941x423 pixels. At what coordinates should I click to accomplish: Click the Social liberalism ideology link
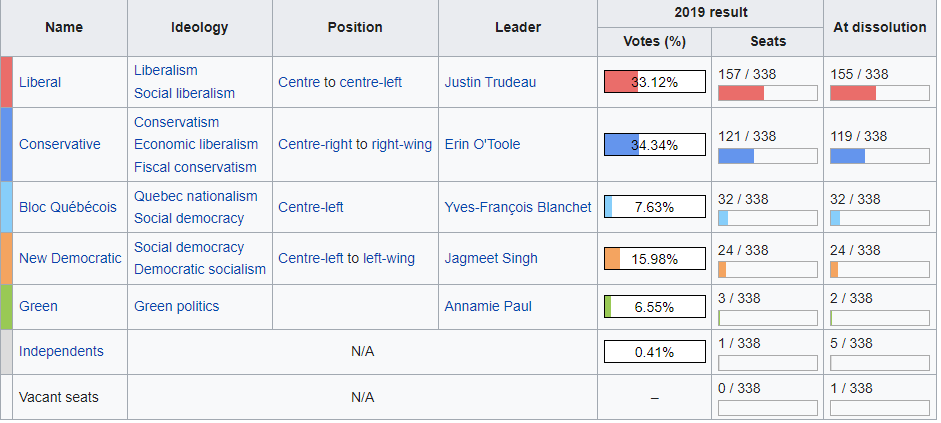[184, 93]
